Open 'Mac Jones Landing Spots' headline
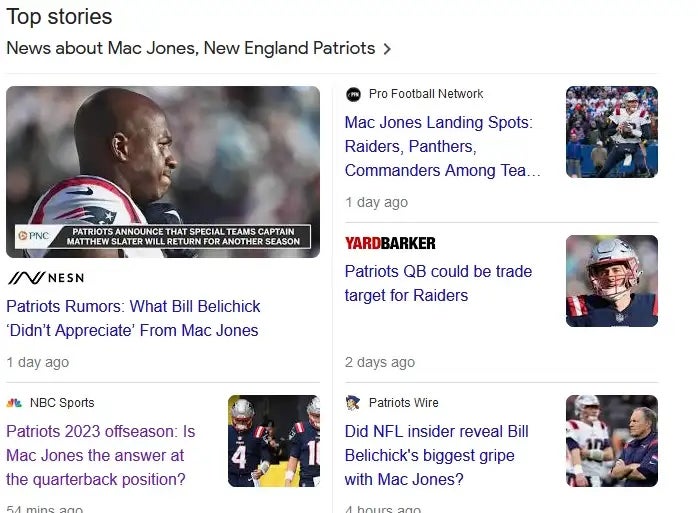 pos(442,146)
